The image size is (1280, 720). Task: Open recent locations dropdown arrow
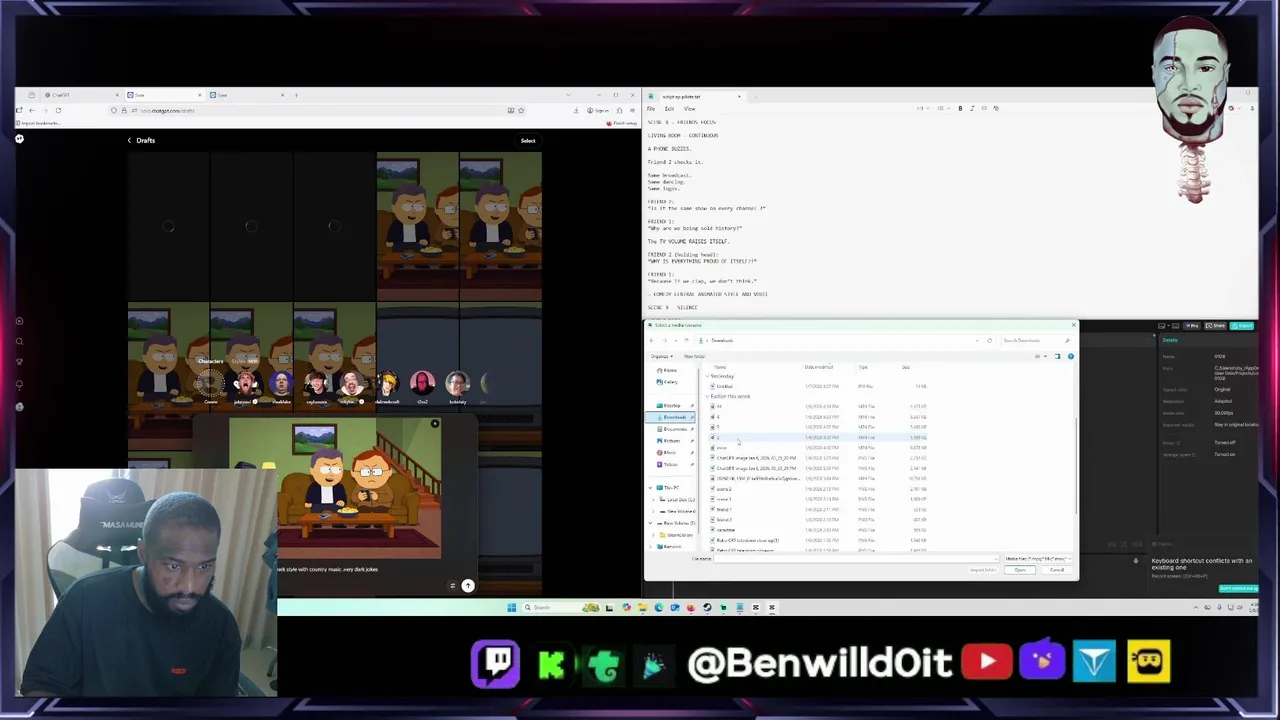pyautogui.click(x=676, y=340)
